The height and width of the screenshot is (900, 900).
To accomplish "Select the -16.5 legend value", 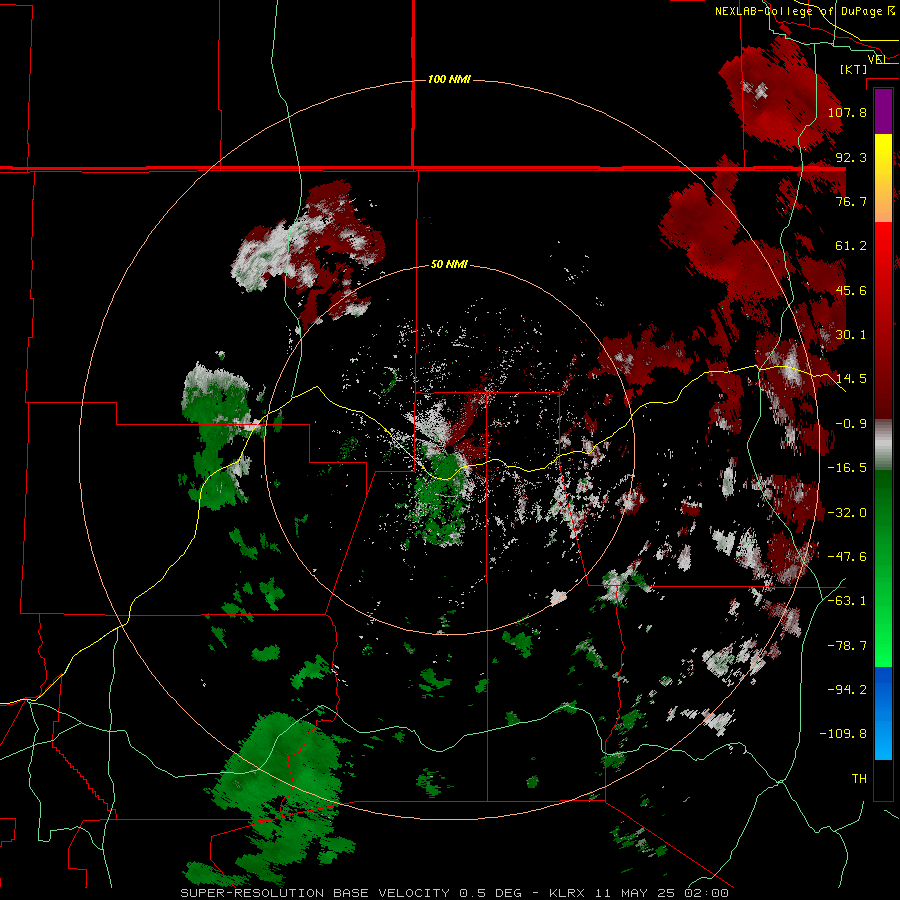I will [x=847, y=468].
